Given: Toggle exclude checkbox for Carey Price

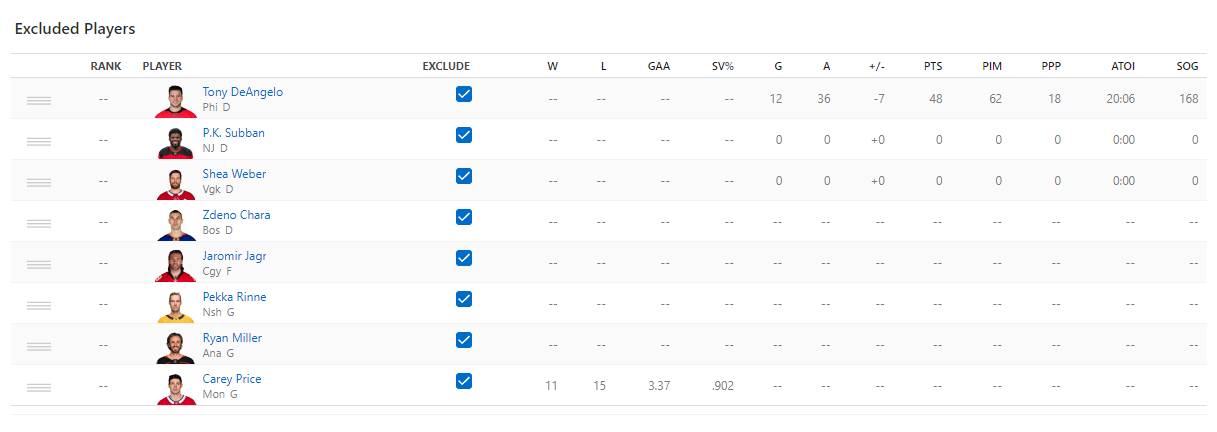Looking at the screenshot, I should [464, 381].
